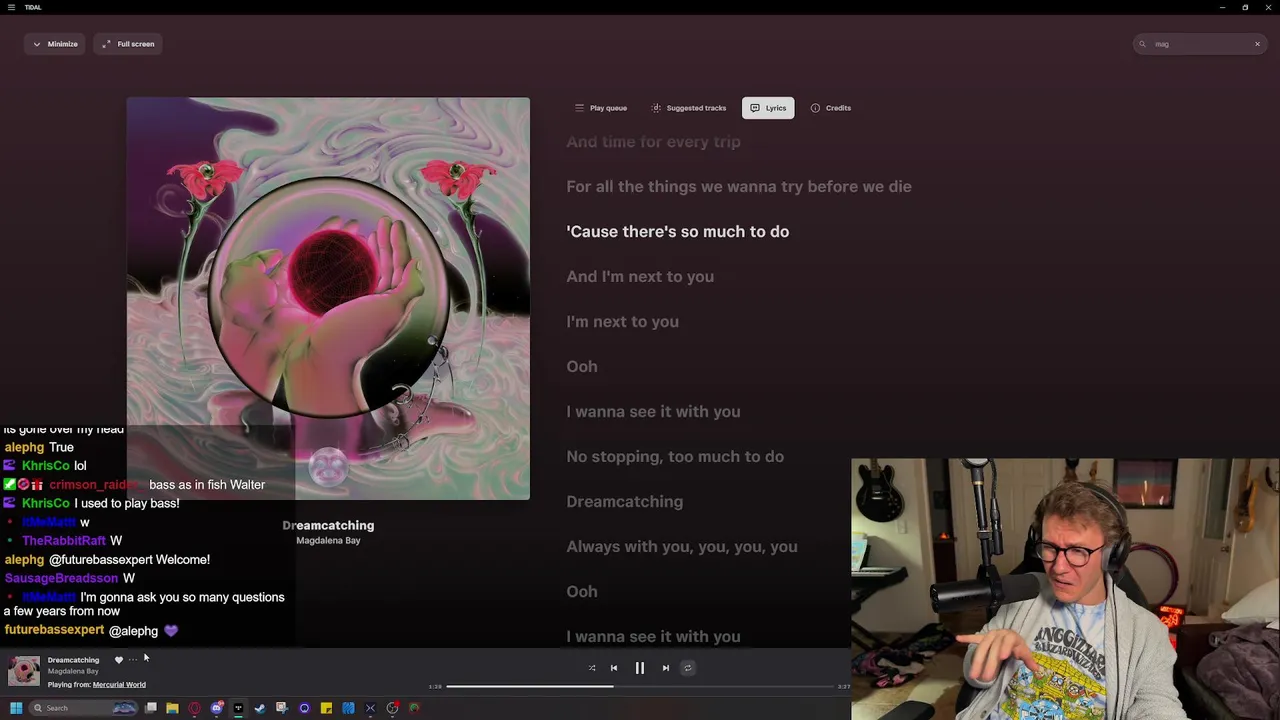Open the Windows Start menu

click(x=16, y=708)
